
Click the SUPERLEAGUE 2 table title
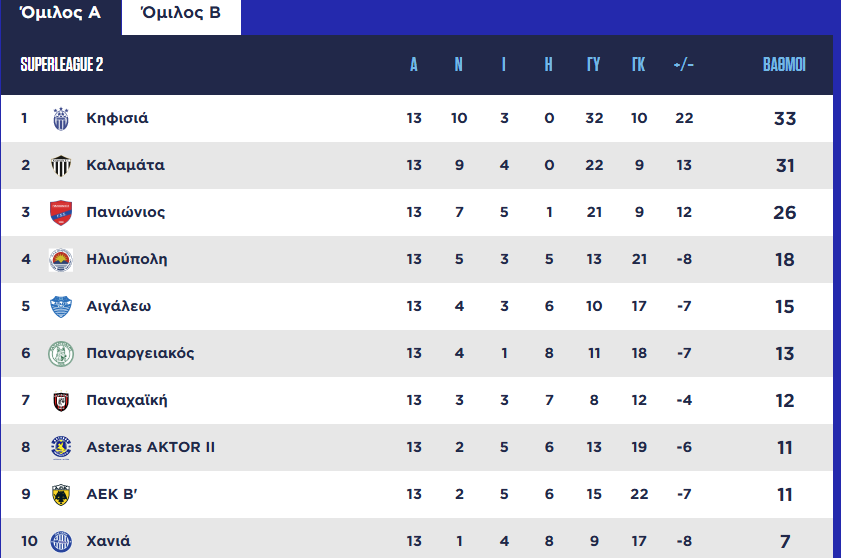(62, 64)
